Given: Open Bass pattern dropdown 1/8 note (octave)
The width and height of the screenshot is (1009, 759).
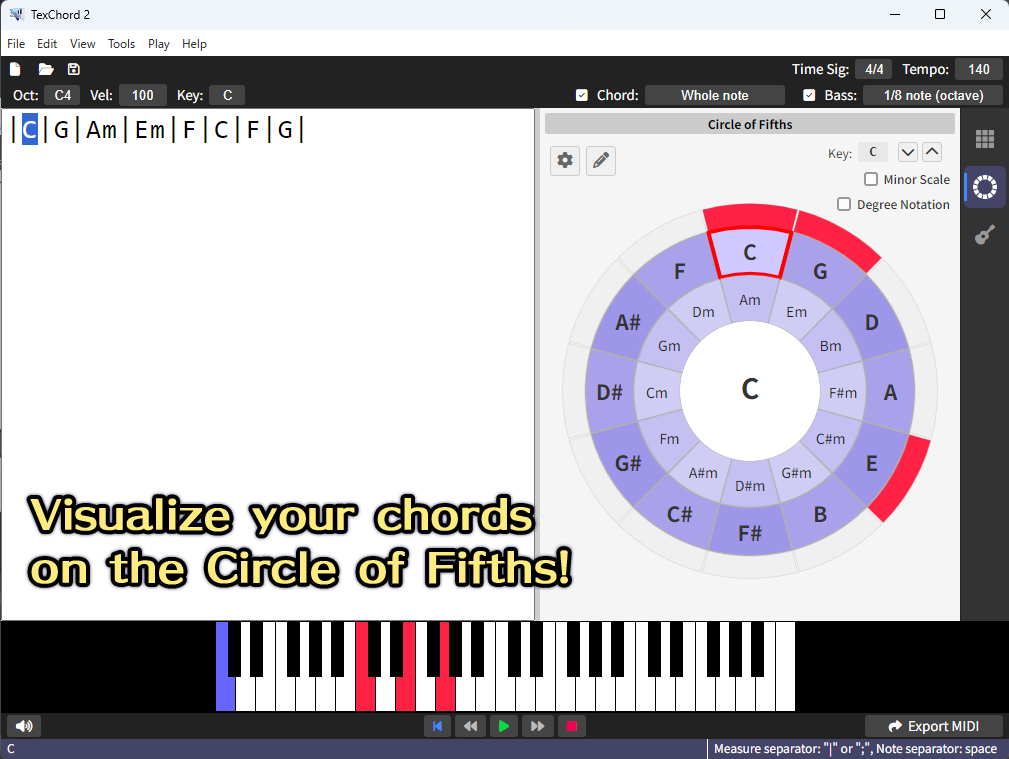Looking at the screenshot, I should pyautogui.click(x=933, y=95).
